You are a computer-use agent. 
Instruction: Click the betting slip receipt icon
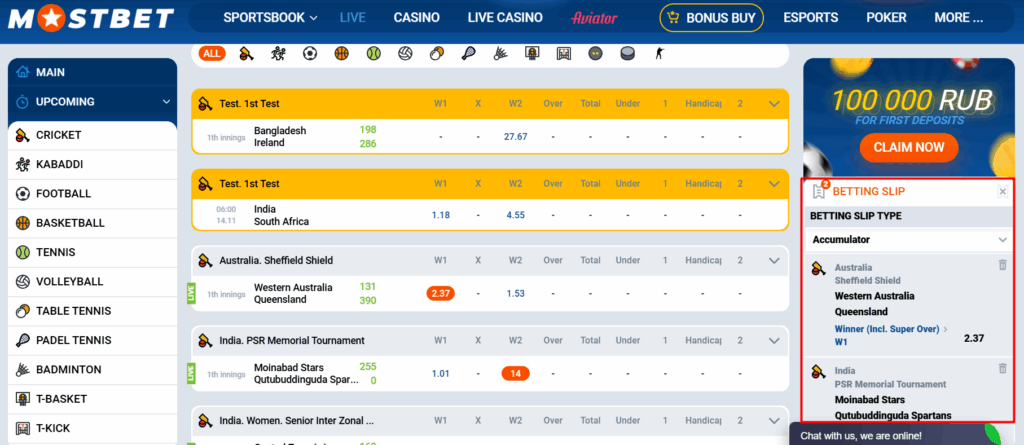pyautogui.click(x=819, y=191)
